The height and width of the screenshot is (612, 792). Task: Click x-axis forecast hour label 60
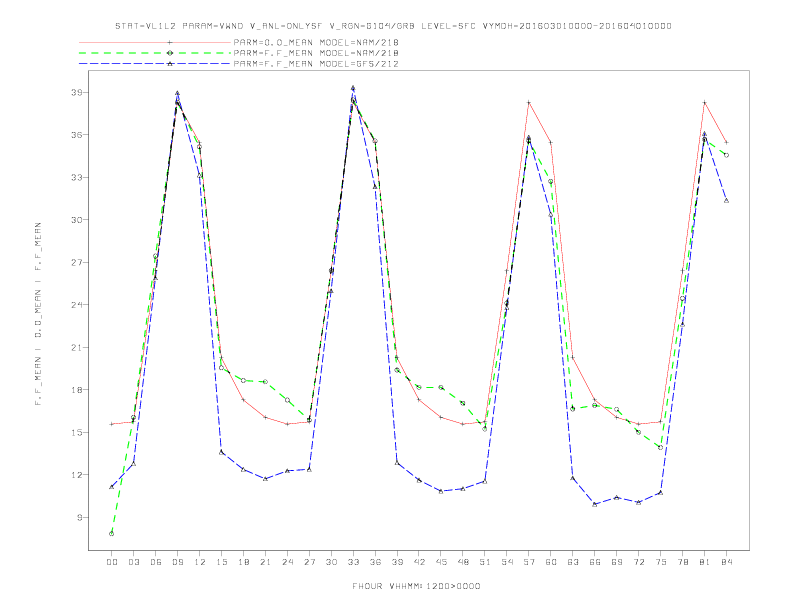[x=551, y=562]
